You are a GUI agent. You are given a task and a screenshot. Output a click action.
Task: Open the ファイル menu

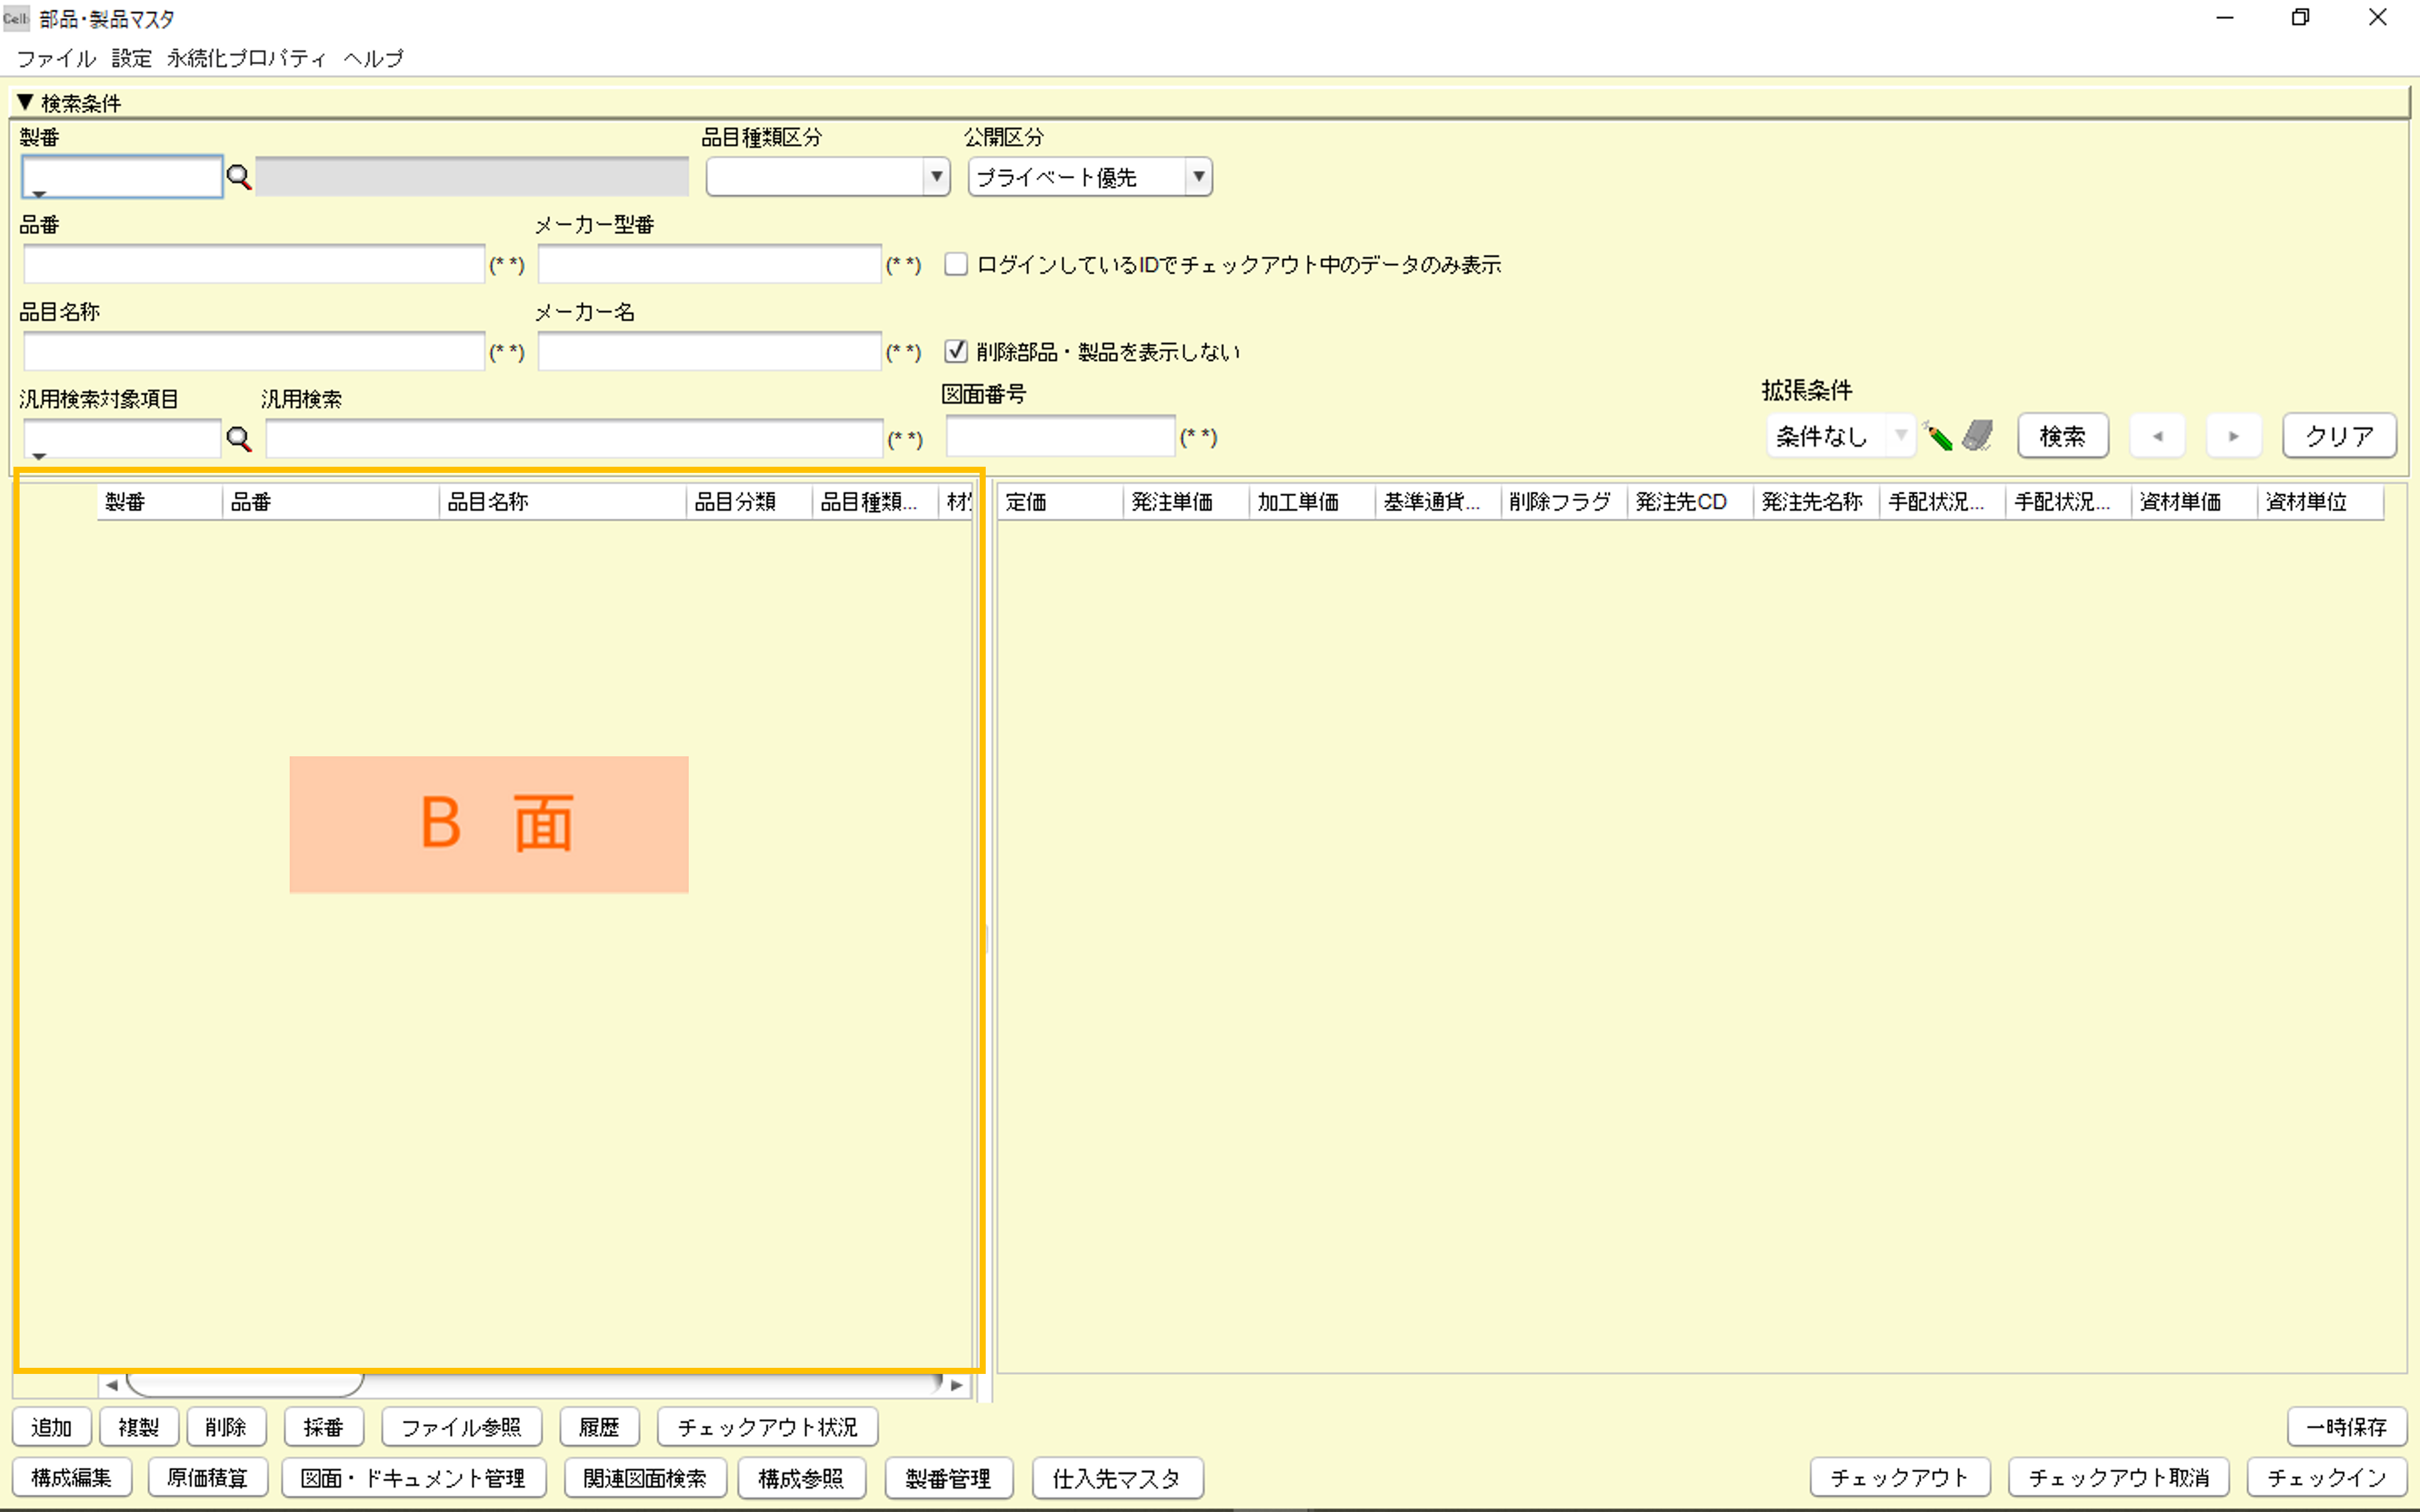pos(56,58)
